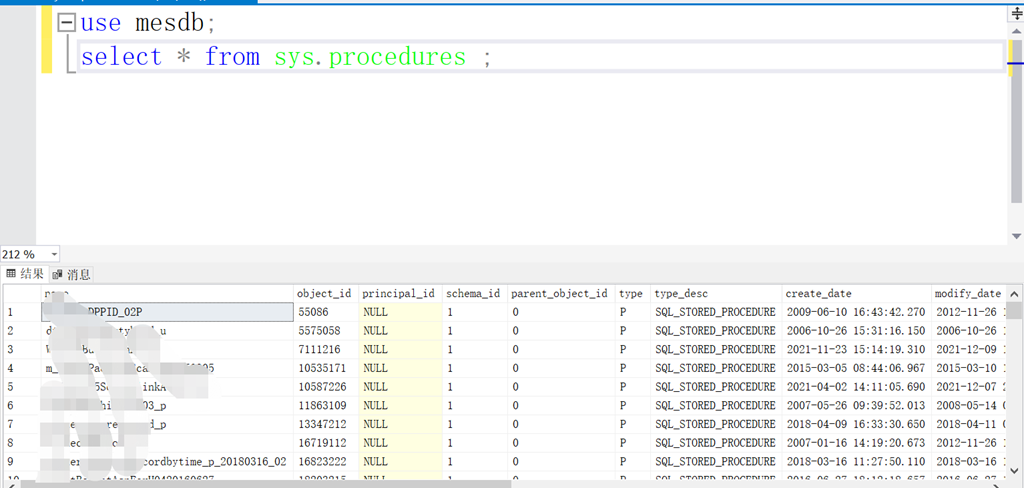Click the name cell ending DPPID_02P

pos(167,312)
